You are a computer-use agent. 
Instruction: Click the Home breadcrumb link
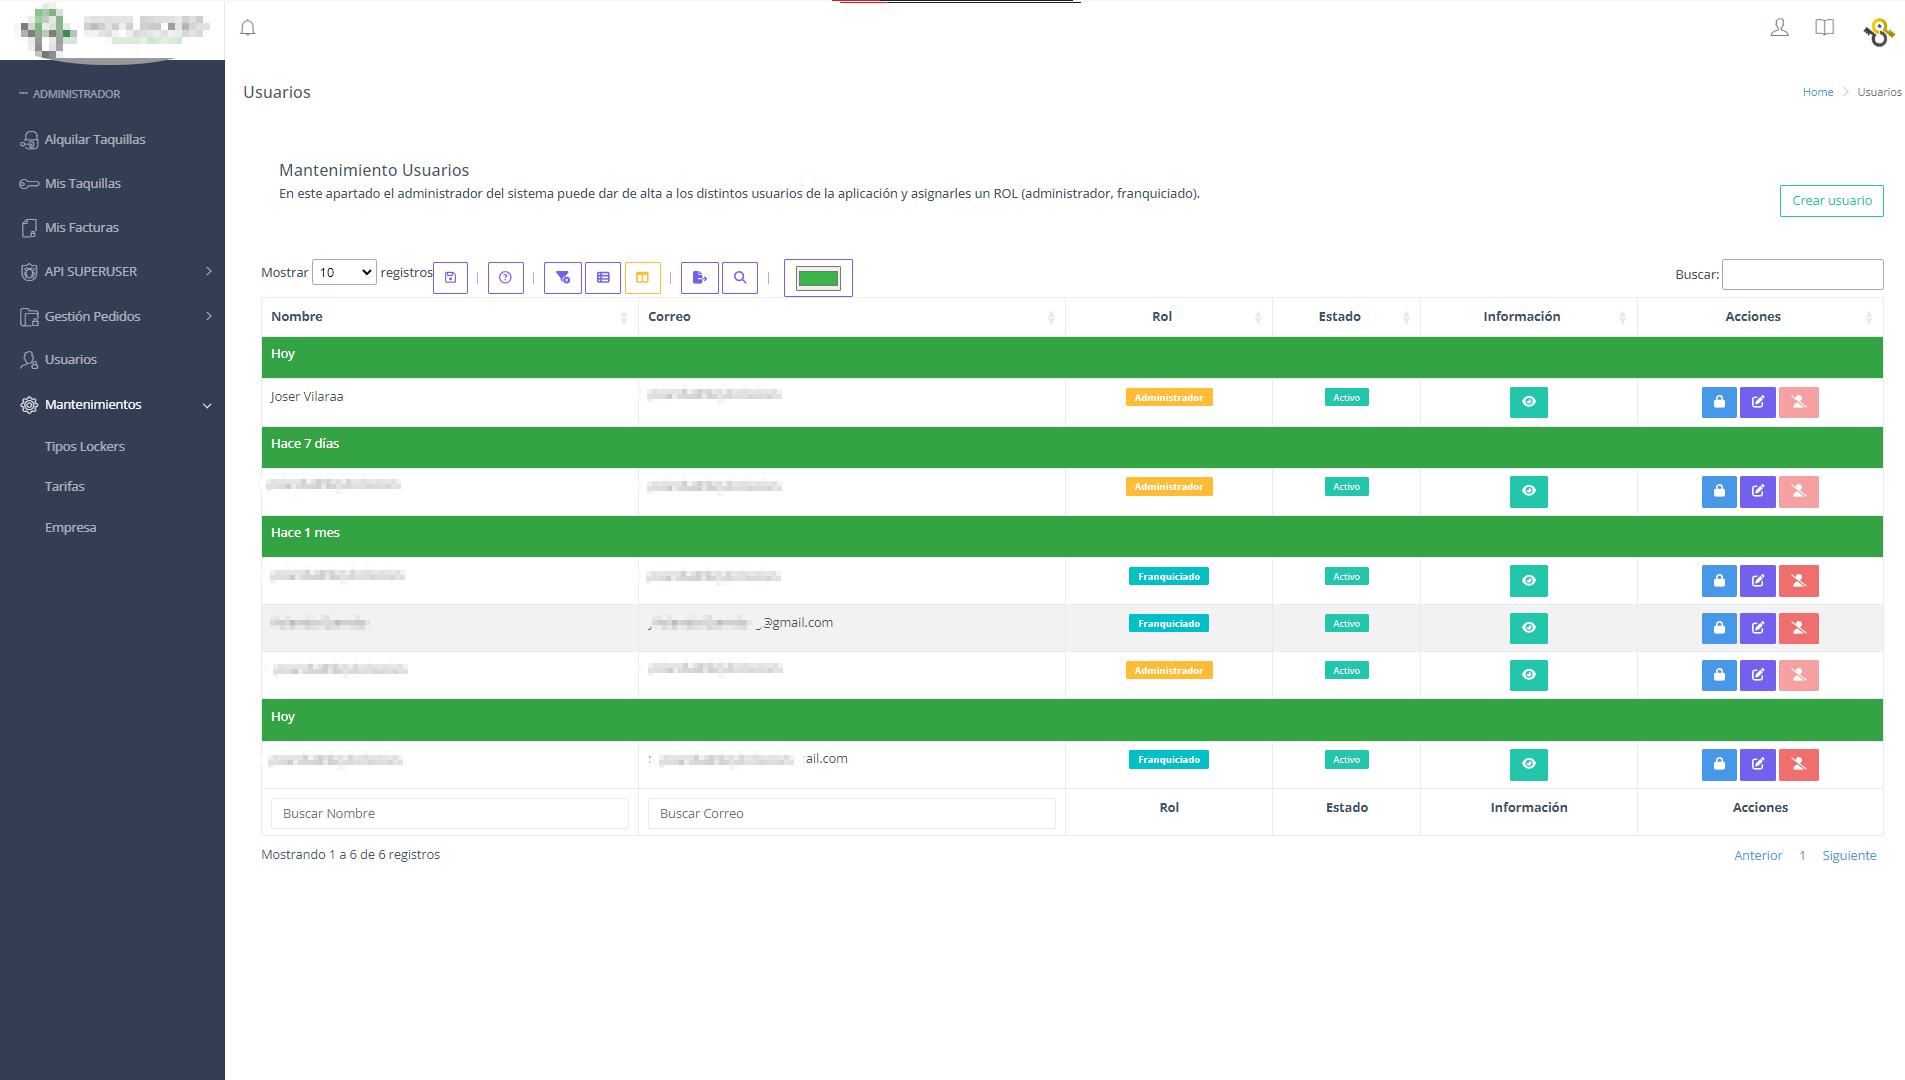[1817, 92]
